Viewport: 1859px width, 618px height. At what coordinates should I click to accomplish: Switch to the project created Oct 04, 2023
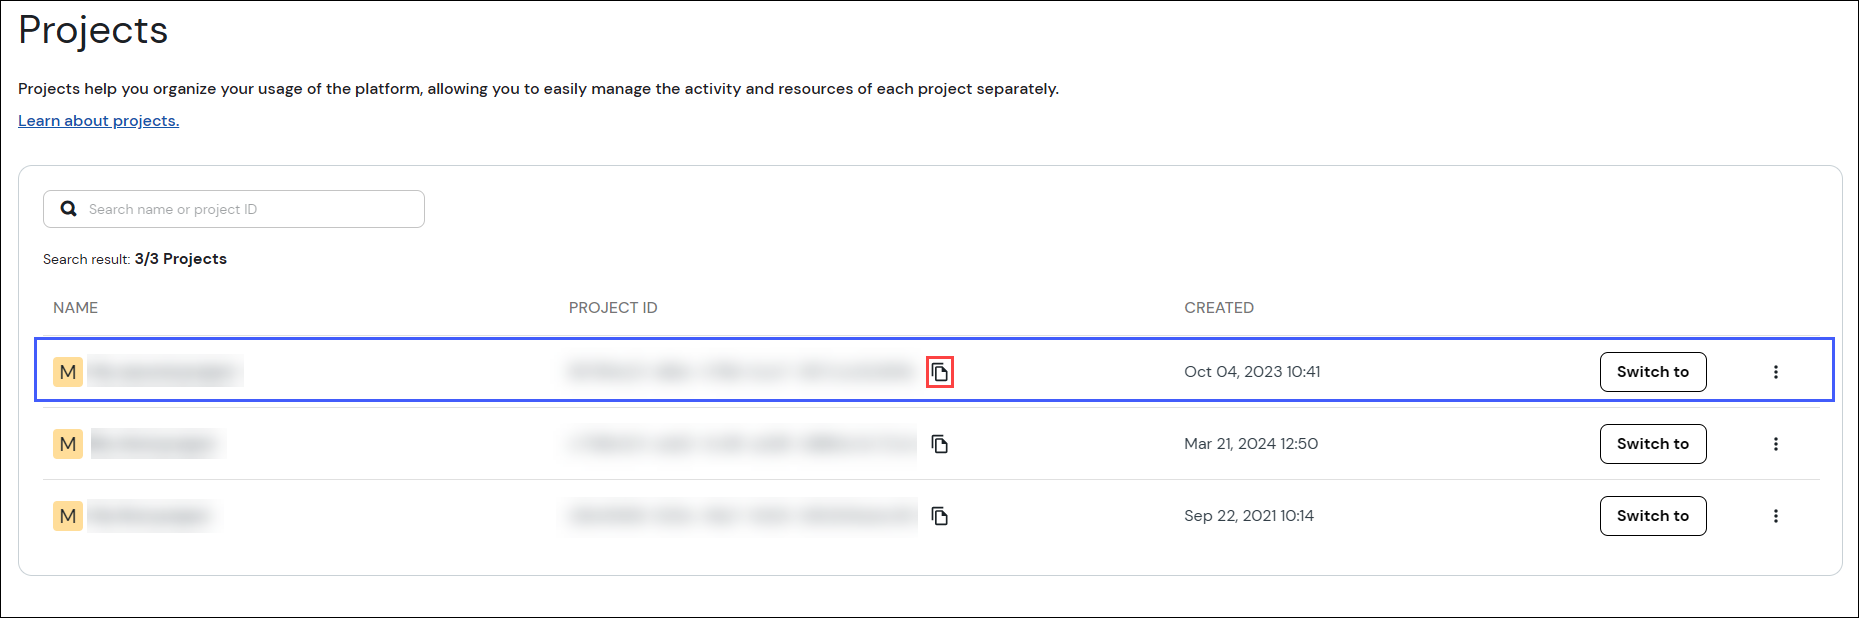coord(1652,372)
